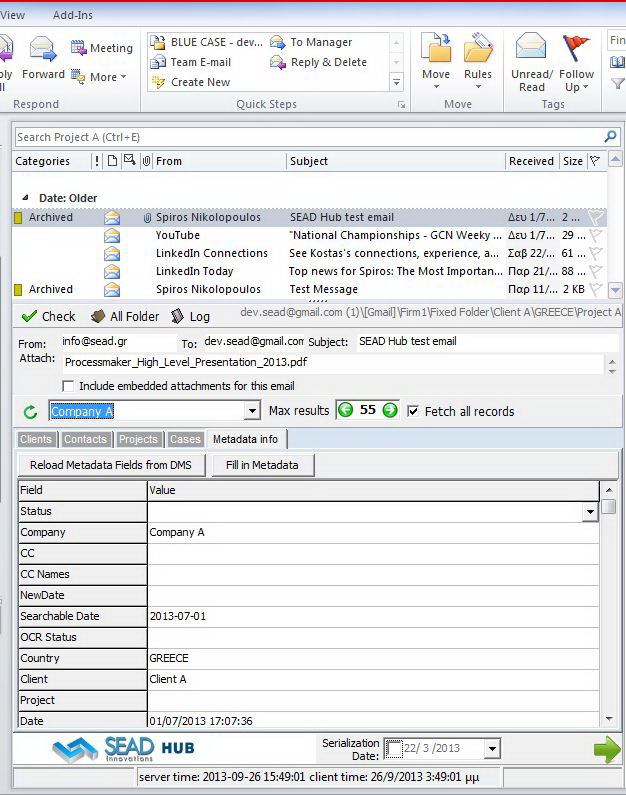Open the Quick Steps dialog launcher
This screenshot has width=626, height=795.
[x=401, y=105]
